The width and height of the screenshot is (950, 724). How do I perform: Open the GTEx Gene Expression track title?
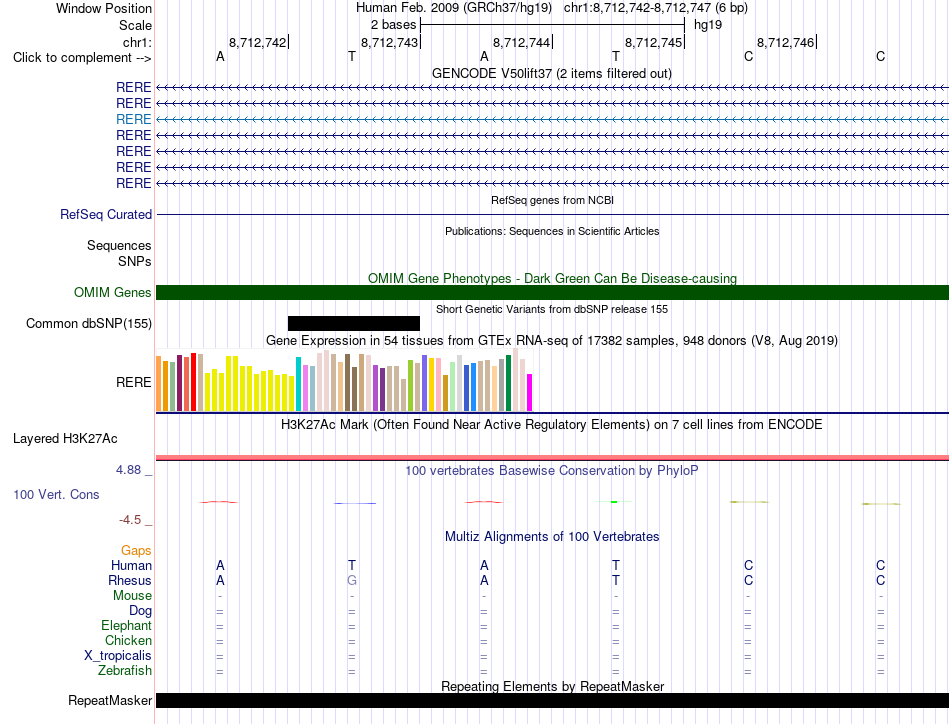pyautogui.click(x=552, y=340)
